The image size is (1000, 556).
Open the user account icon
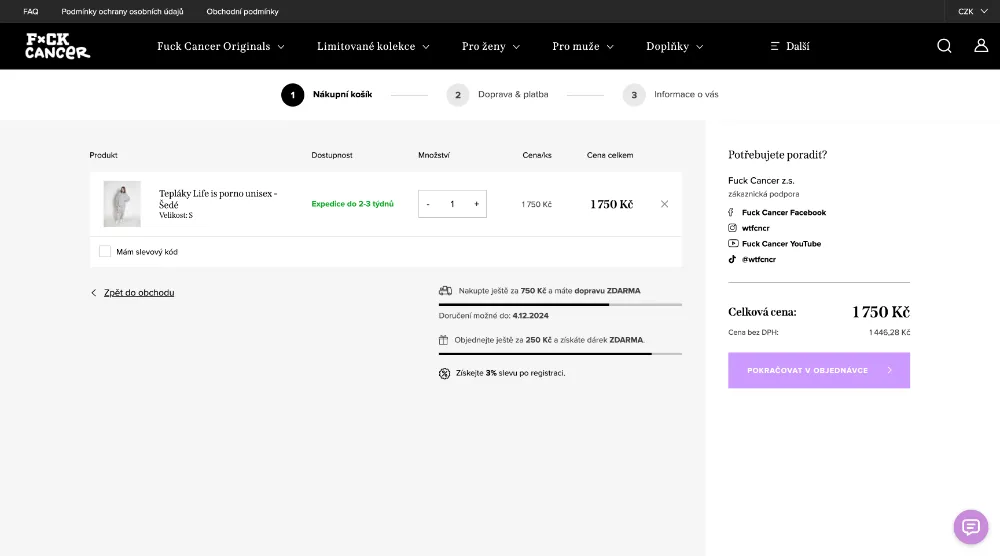pyautogui.click(x=981, y=46)
